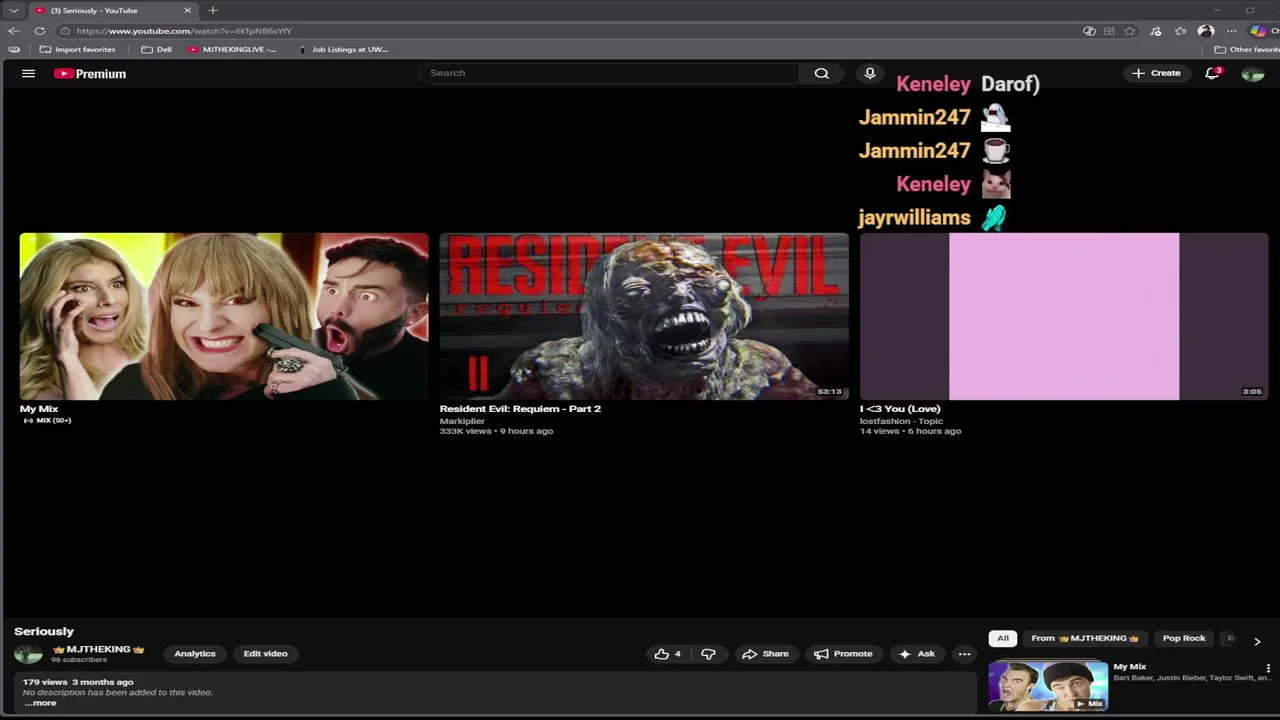Open more actions ellipsis menu
The image size is (1280, 720).
pos(964,654)
